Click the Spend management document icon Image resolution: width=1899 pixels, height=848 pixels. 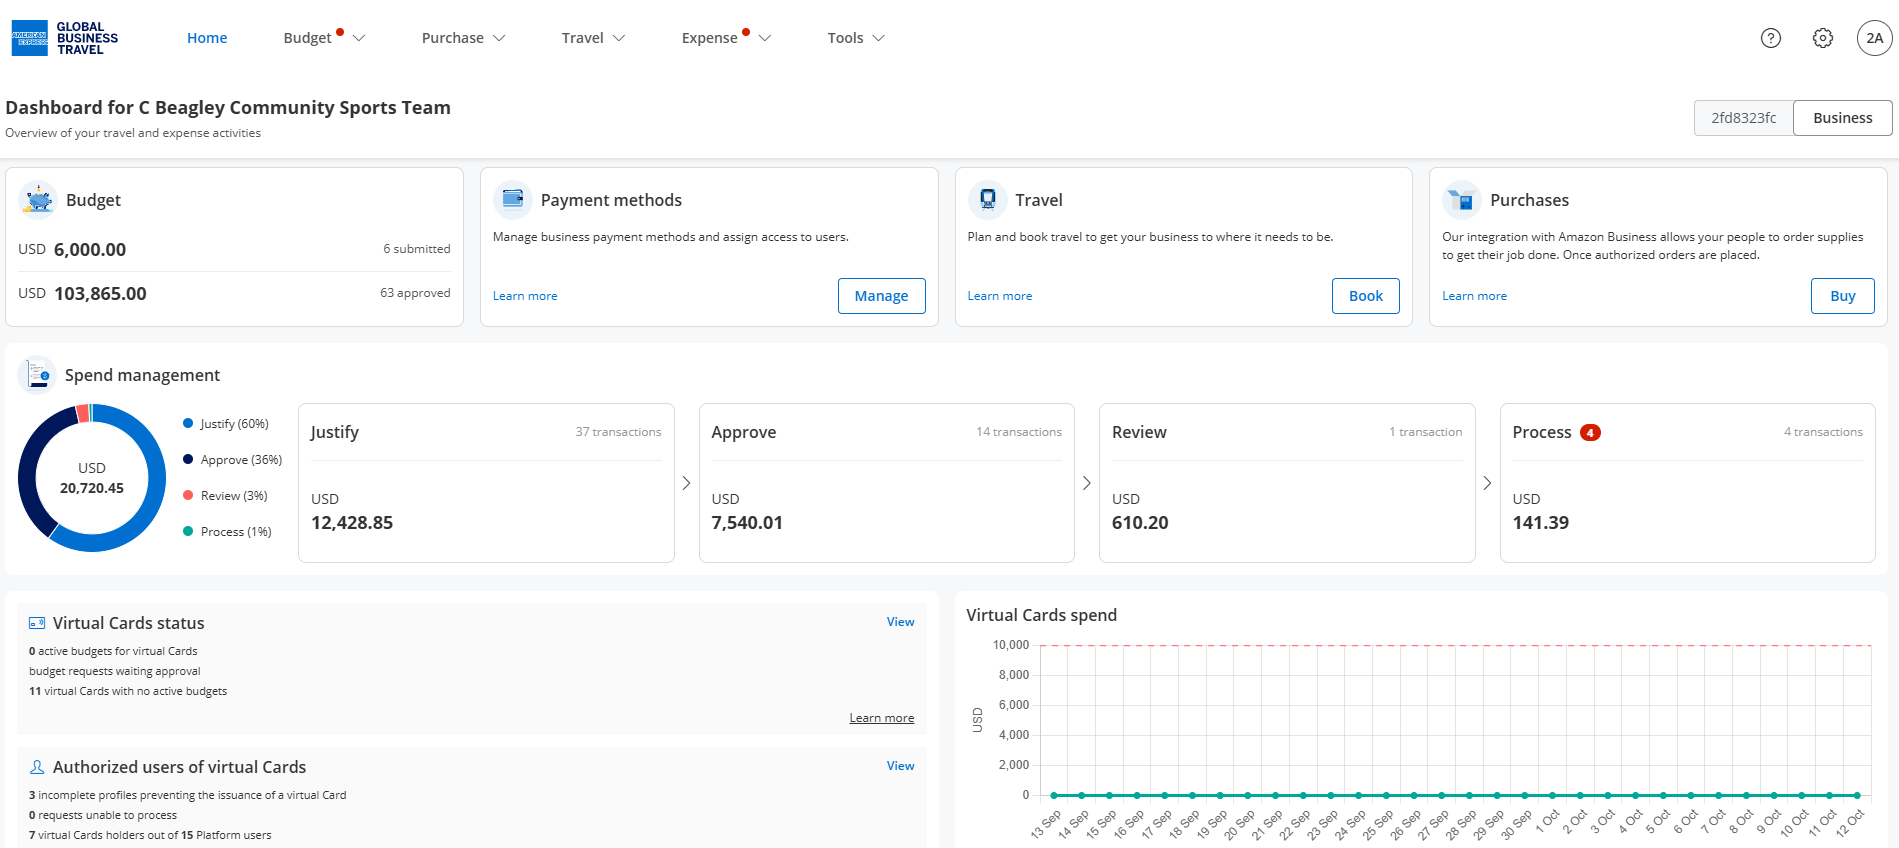pos(37,375)
